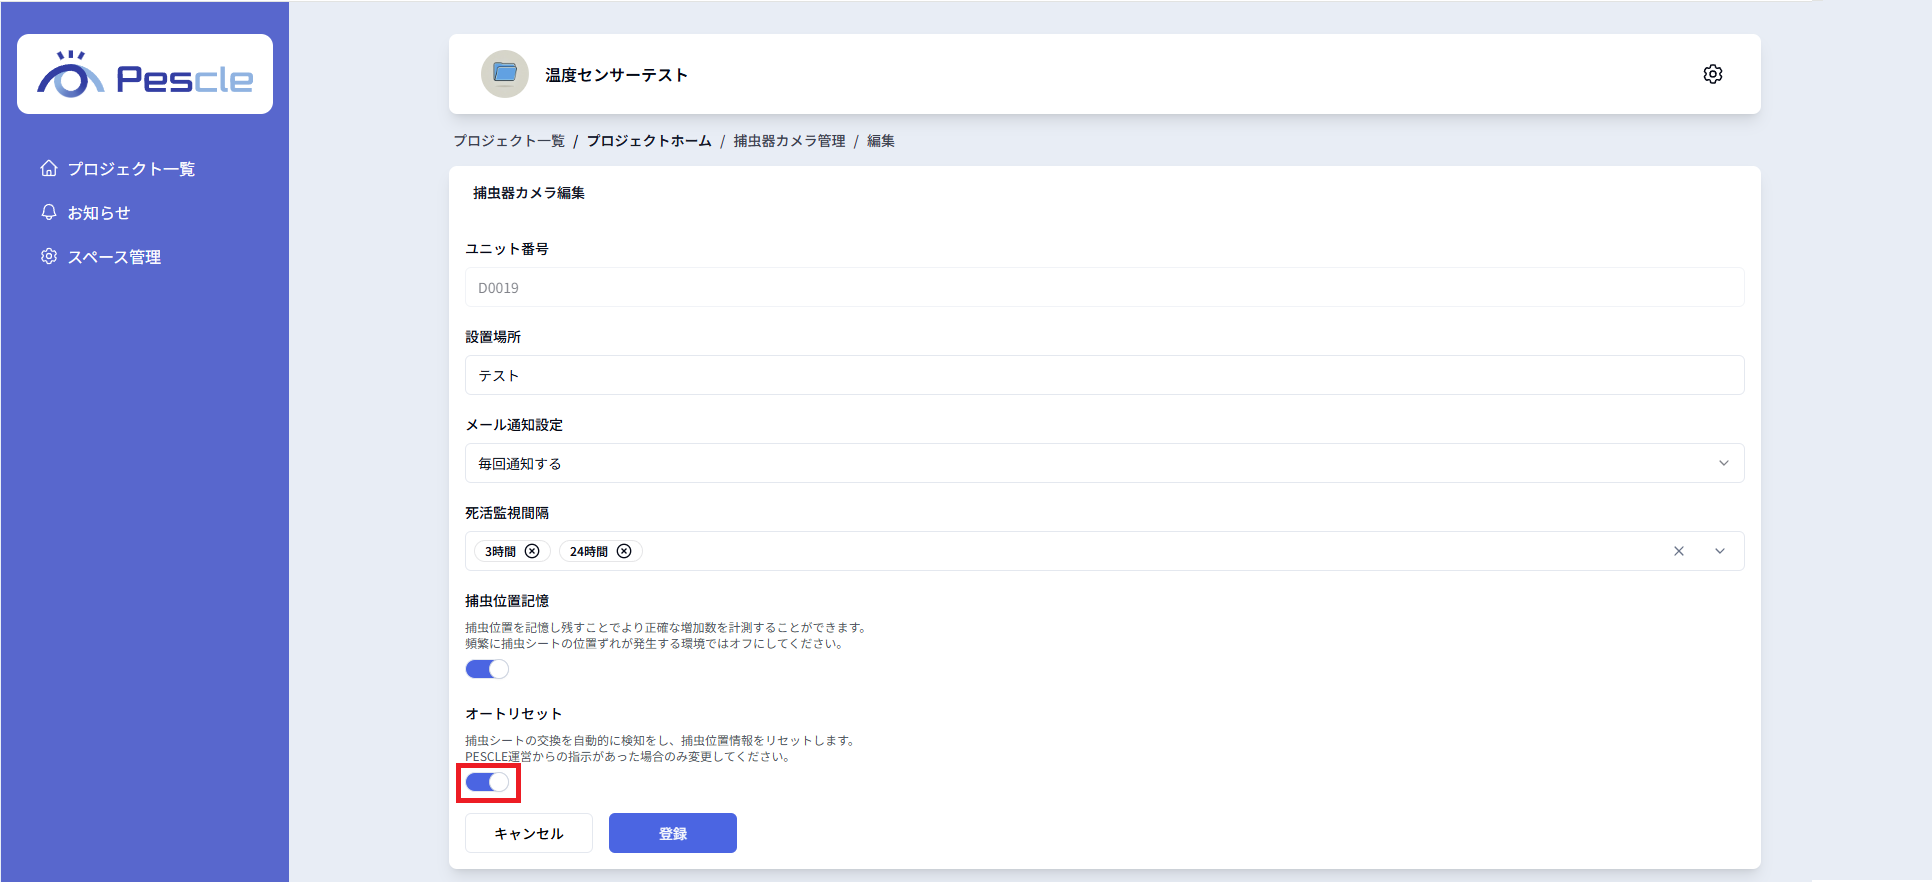Remove the 24時間 tag

point(624,551)
